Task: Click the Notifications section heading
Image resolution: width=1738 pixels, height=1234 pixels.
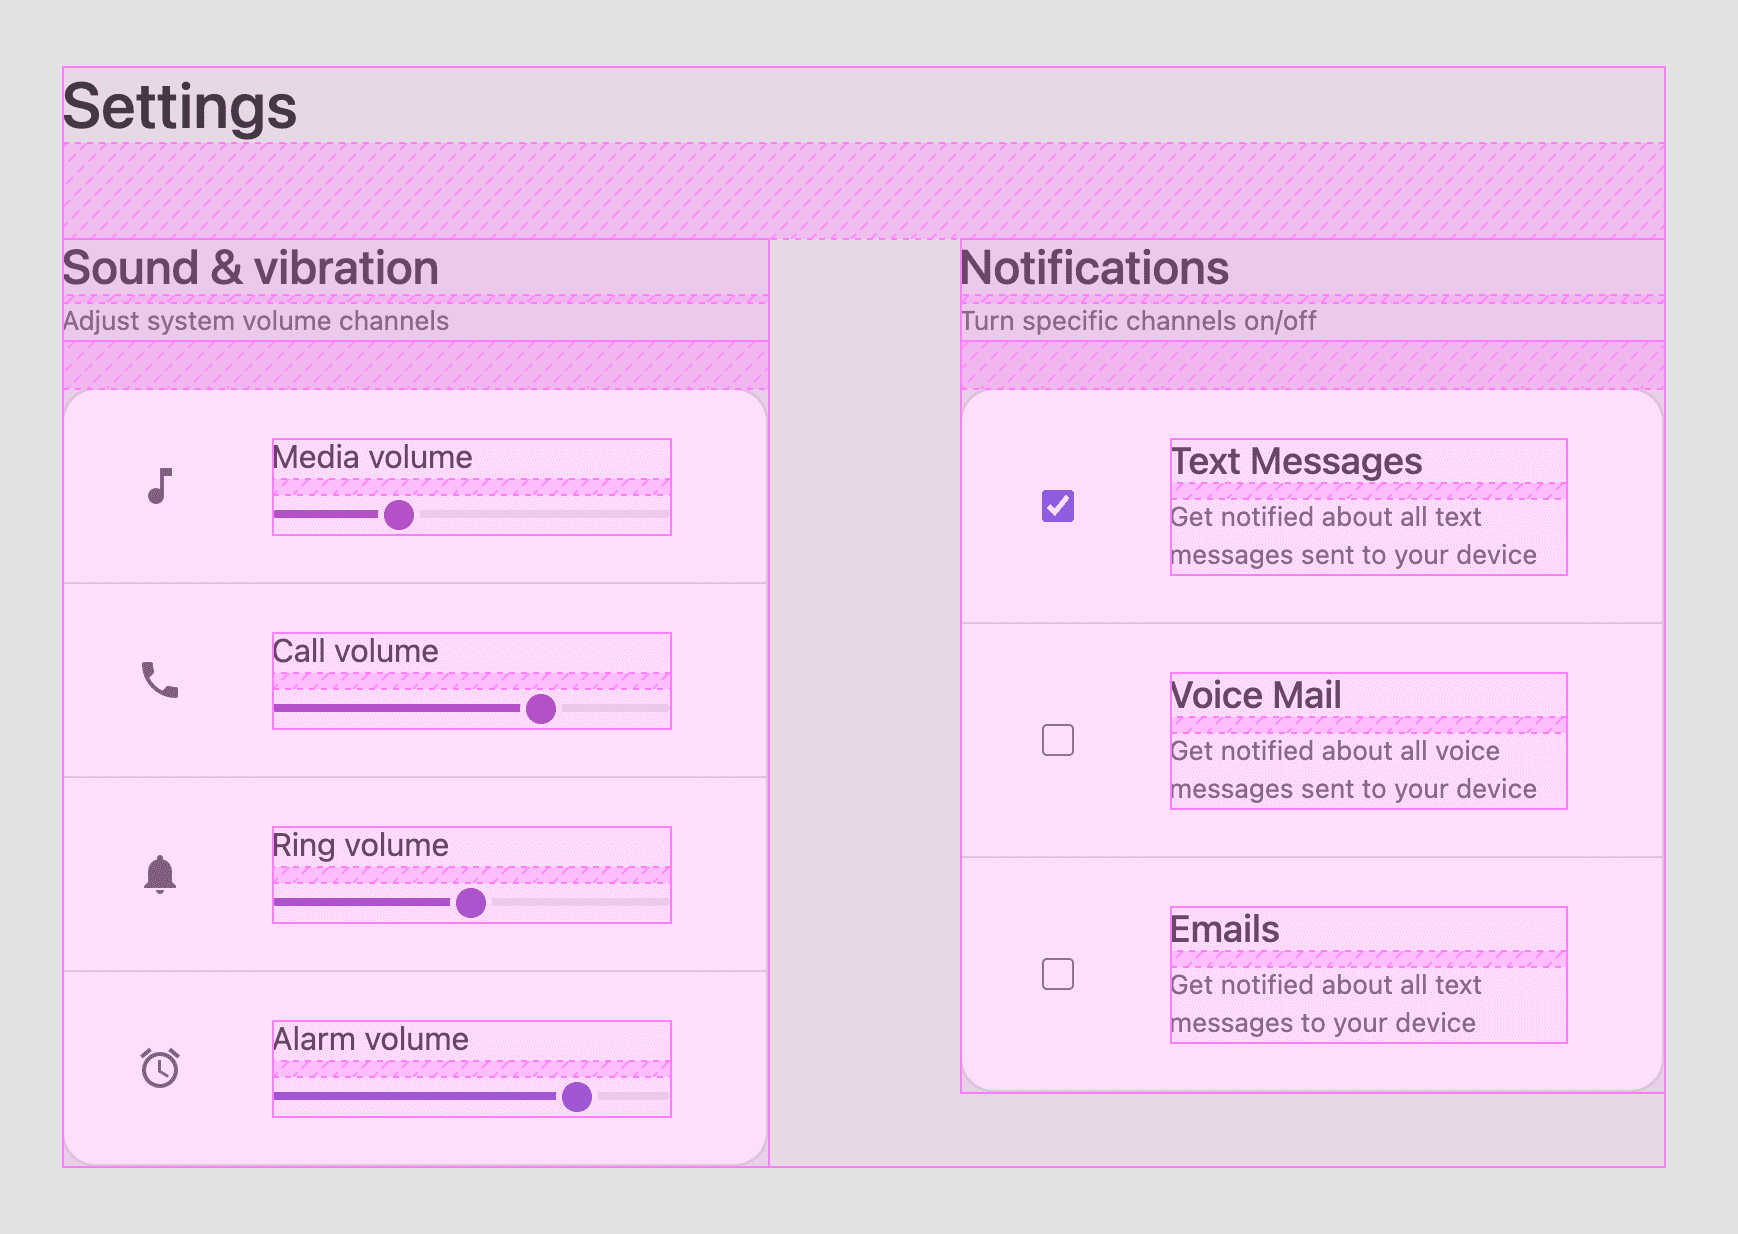Action: pyautogui.click(x=1094, y=268)
